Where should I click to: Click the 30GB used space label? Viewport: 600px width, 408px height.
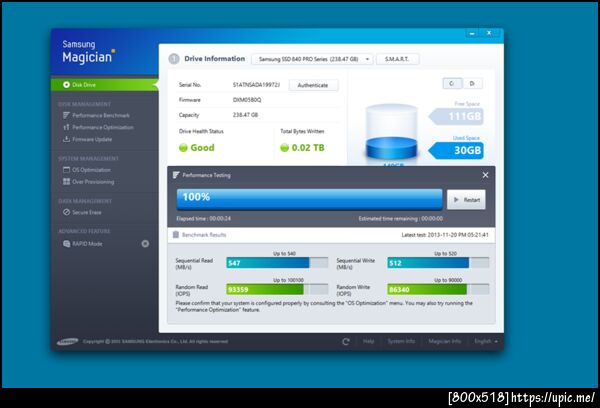[456, 150]
